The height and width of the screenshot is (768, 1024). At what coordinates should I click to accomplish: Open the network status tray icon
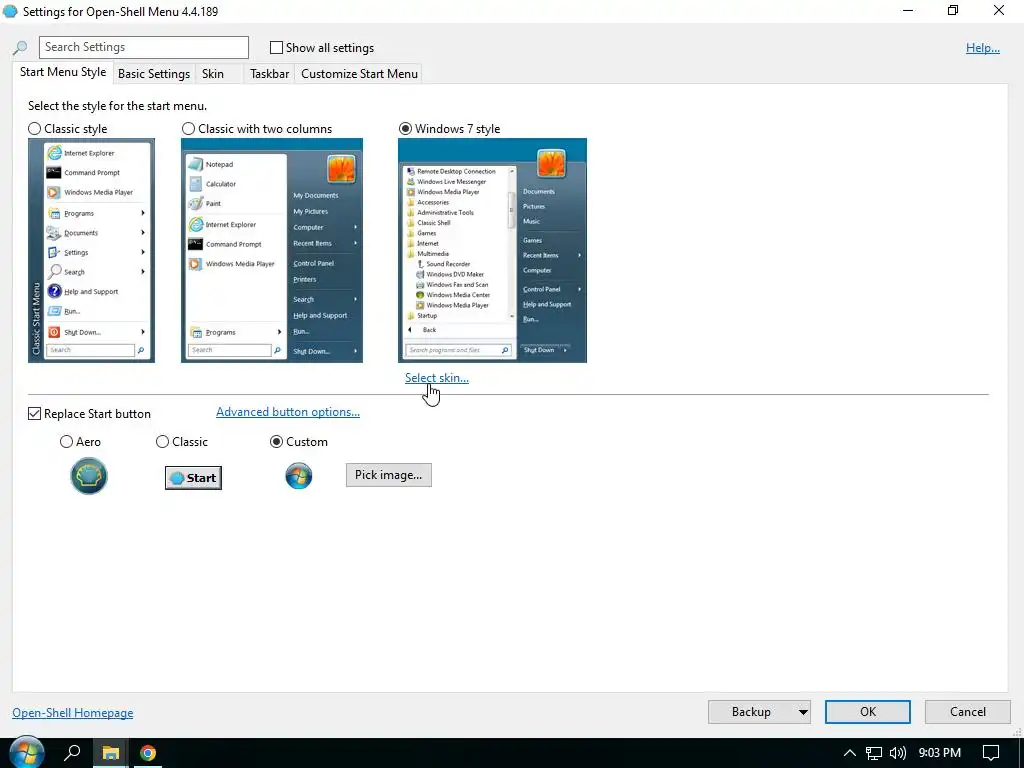pyautogui.click(x=874, y=753)
